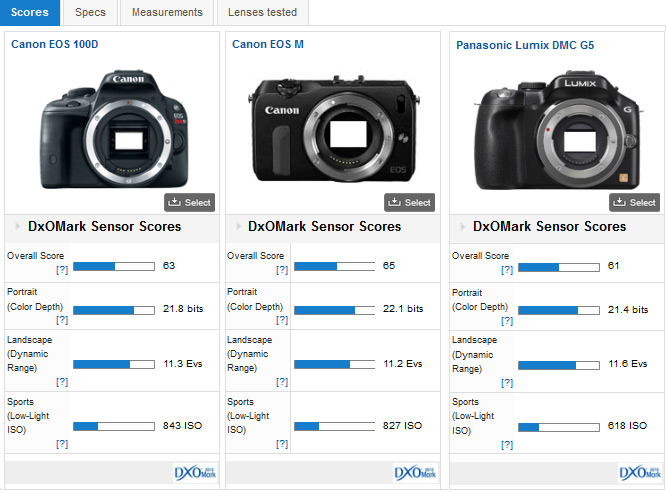This screenshot has height=492, width=666.
Task: Open Portrait help for Panasonic G5
Action: click(x=507, y=321)
